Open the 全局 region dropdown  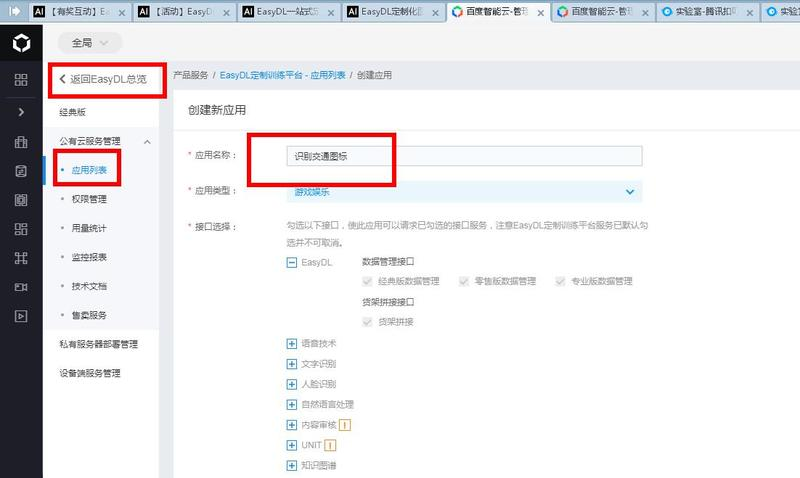point(90,43)
